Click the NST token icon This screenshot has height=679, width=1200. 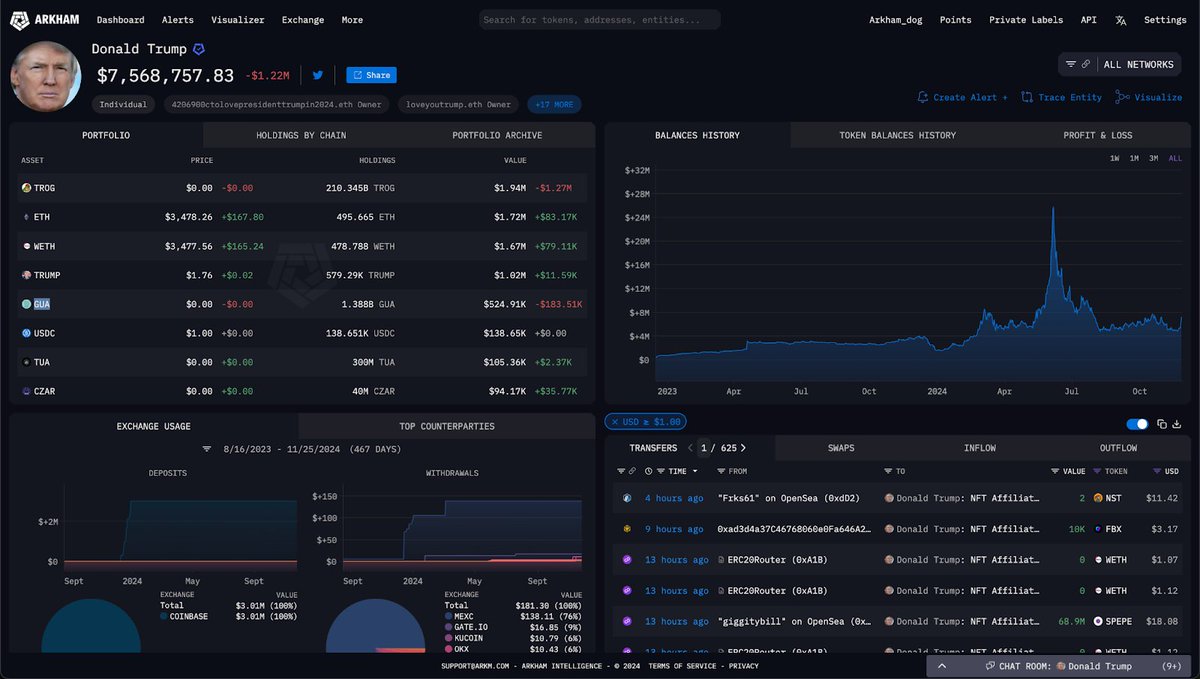click(1099, 498)
